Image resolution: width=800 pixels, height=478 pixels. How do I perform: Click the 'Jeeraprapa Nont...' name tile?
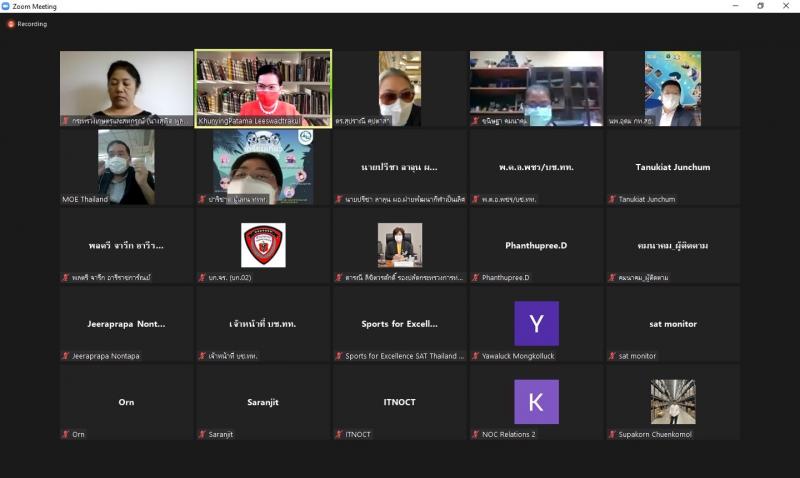click(x=127, y=323)
